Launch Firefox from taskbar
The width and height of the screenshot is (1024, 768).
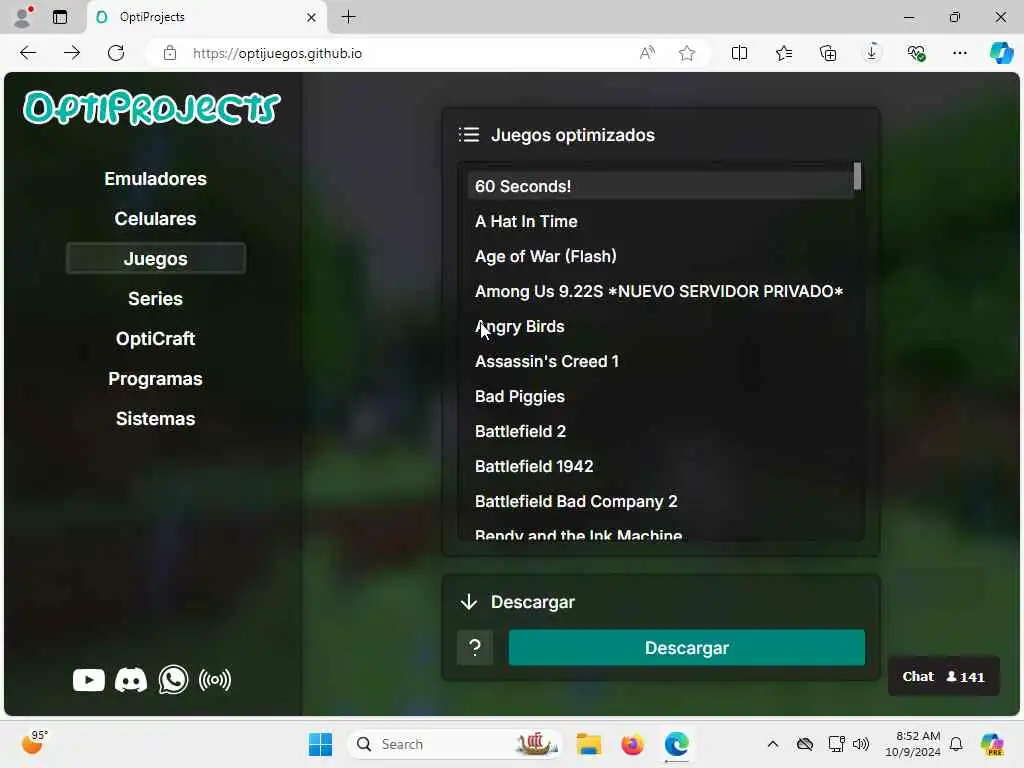tap(632, 744)
